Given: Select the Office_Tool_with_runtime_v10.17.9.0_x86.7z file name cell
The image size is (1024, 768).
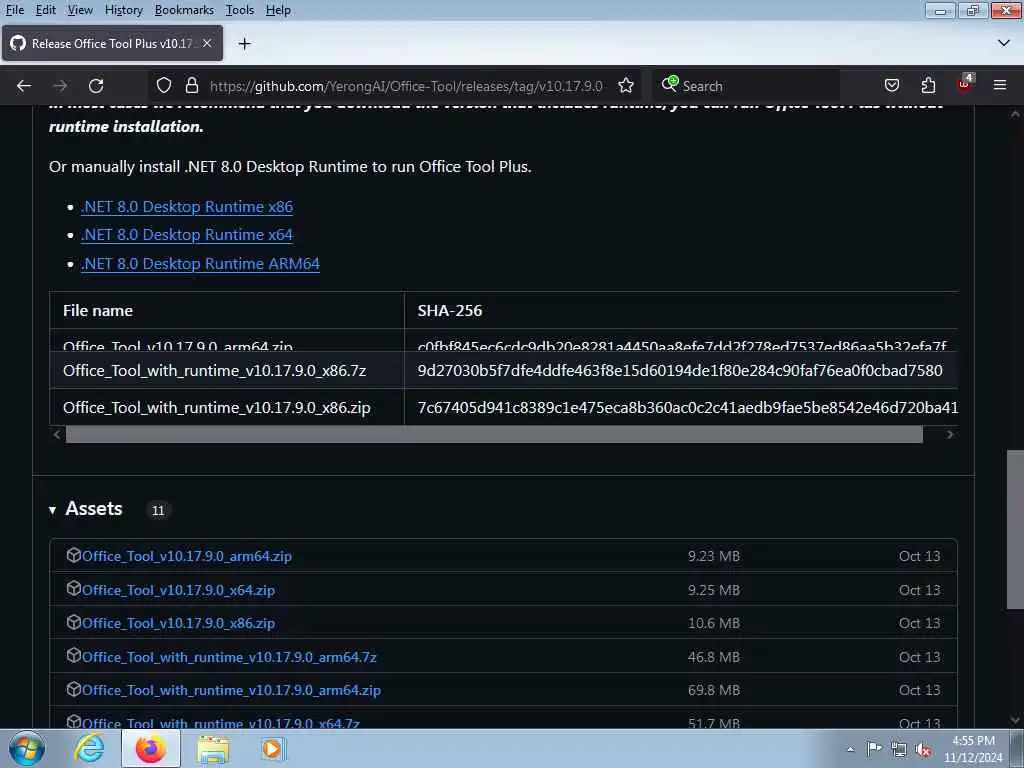Looking at the screenshot, I should coord(227,370).
